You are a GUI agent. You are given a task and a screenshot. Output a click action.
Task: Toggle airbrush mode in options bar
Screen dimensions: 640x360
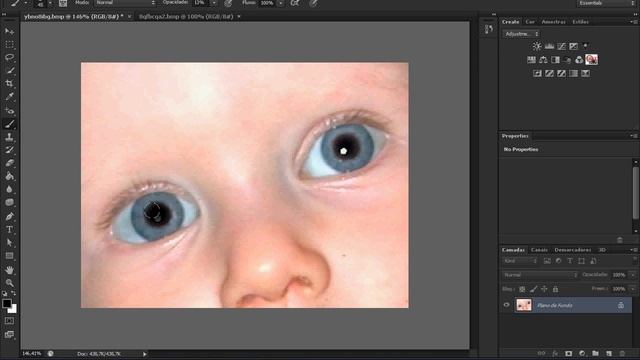tap(295, 3)
